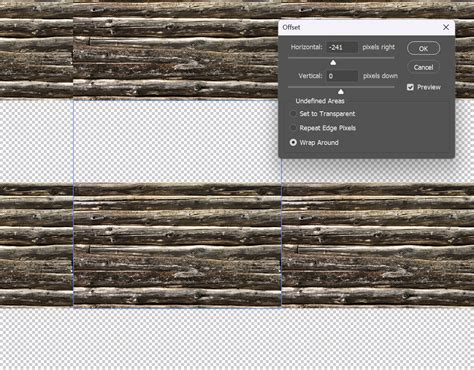The height and width of the screenshot is (370, 474).
Task: Click the 'Undefined Areas' label
Action: click(x=320, y=101)
